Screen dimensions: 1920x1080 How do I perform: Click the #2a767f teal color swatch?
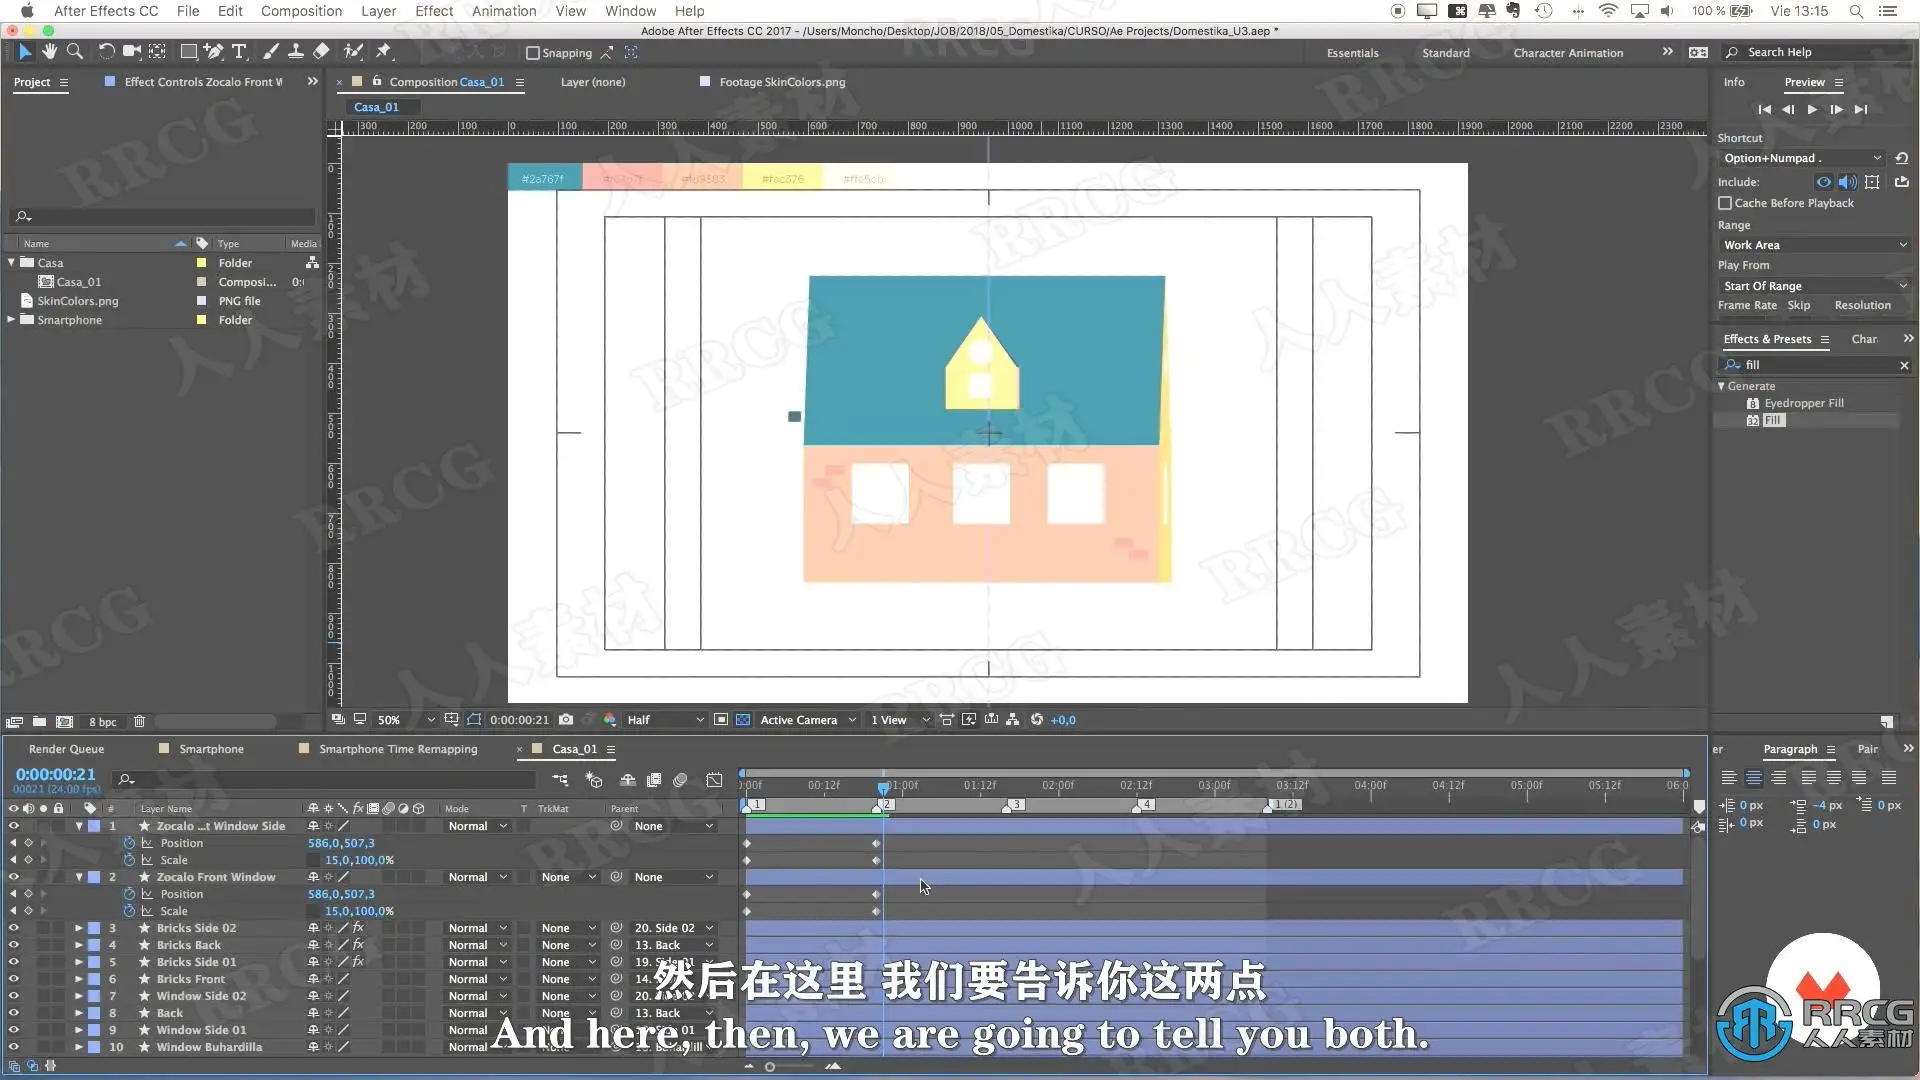coord(543,179)
